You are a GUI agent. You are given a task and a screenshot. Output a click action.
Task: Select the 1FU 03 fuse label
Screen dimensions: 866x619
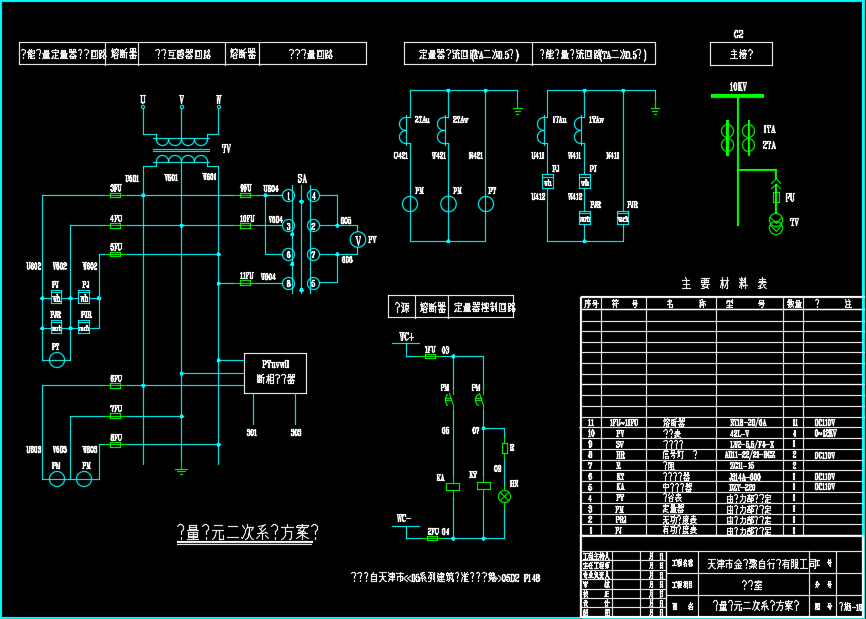click(436, 350)
